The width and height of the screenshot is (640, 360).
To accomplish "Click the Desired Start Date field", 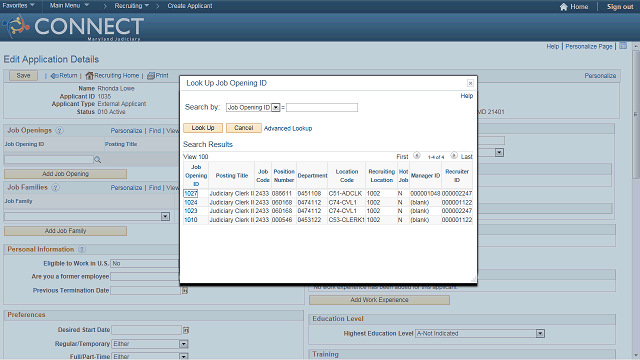I will coord(147,330).
